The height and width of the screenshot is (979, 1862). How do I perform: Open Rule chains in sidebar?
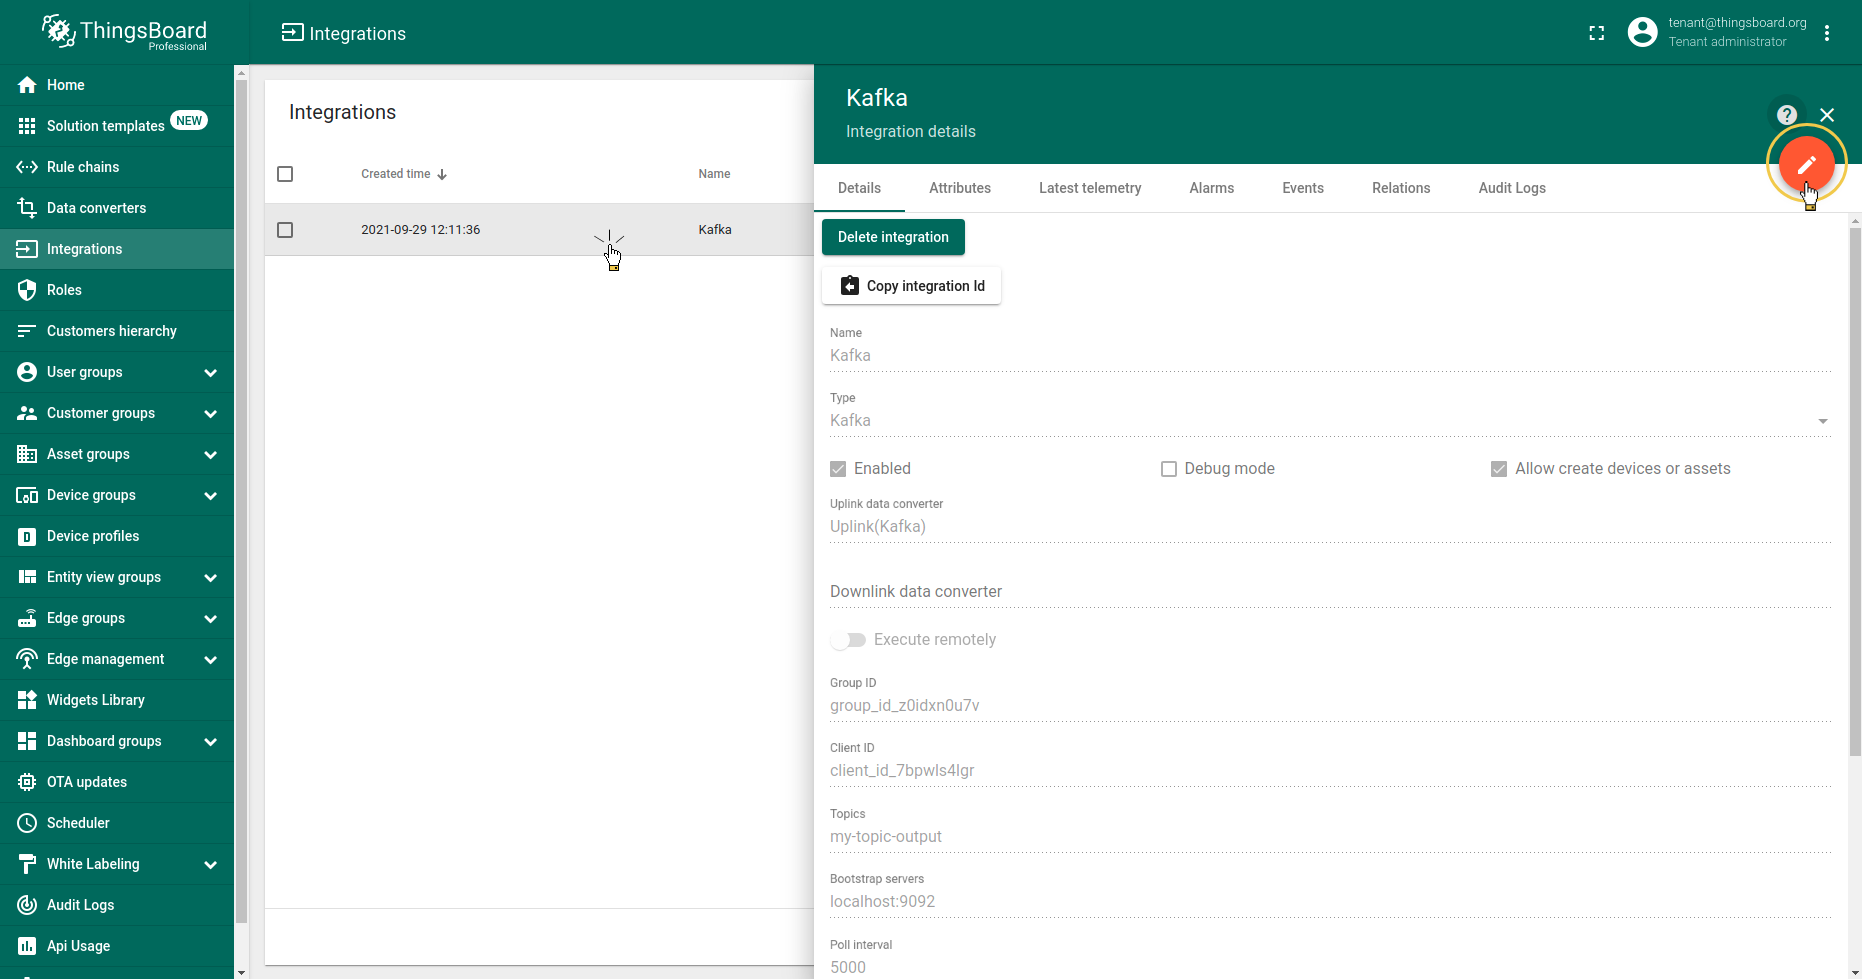point(83,167)
